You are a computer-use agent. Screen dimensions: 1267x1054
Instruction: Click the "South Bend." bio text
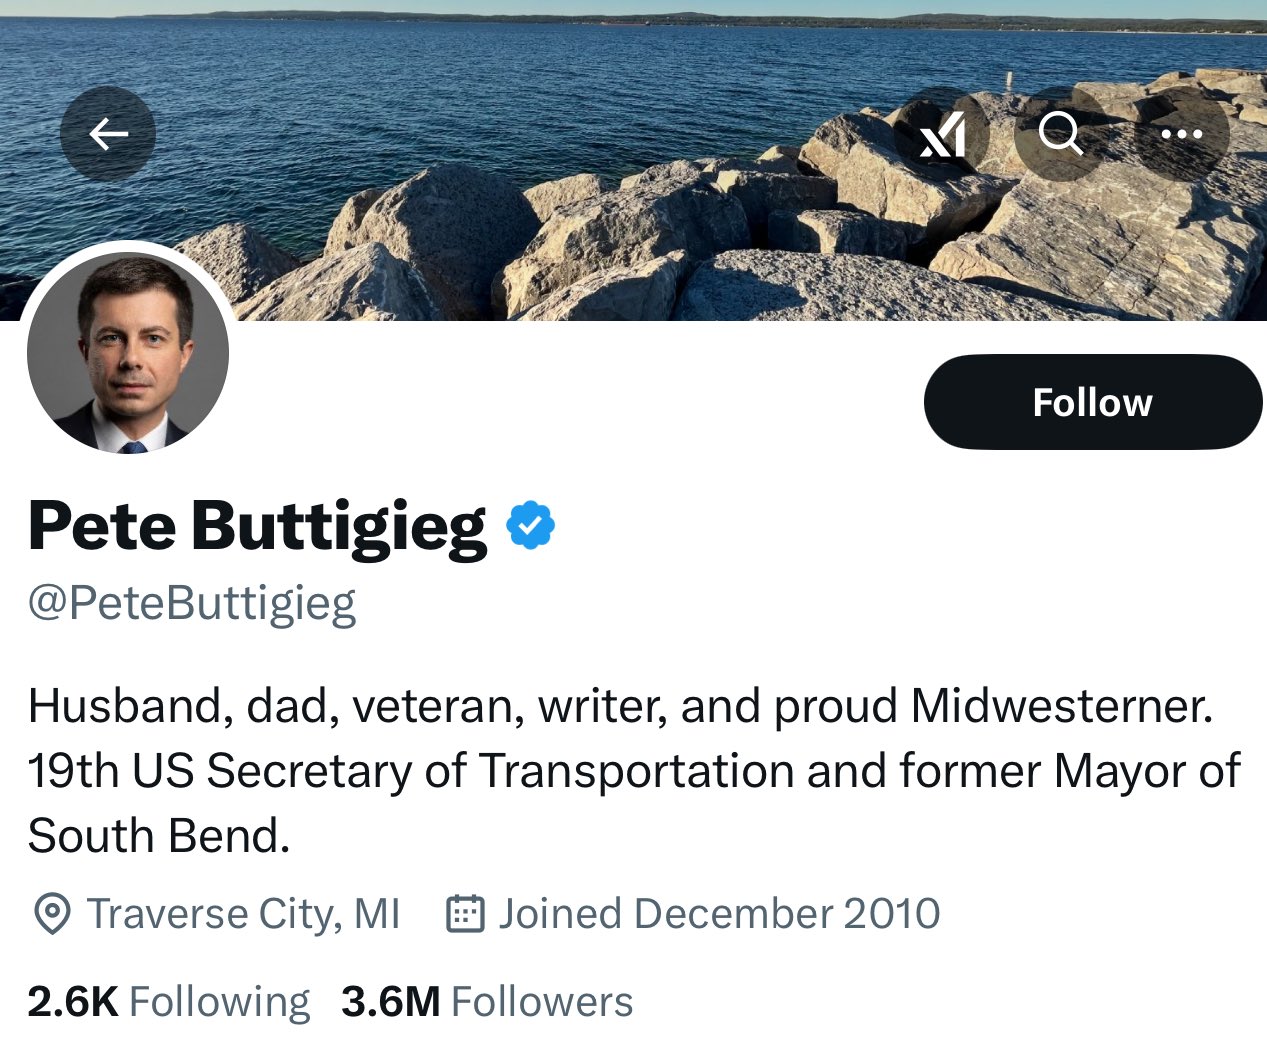[159, 836]
